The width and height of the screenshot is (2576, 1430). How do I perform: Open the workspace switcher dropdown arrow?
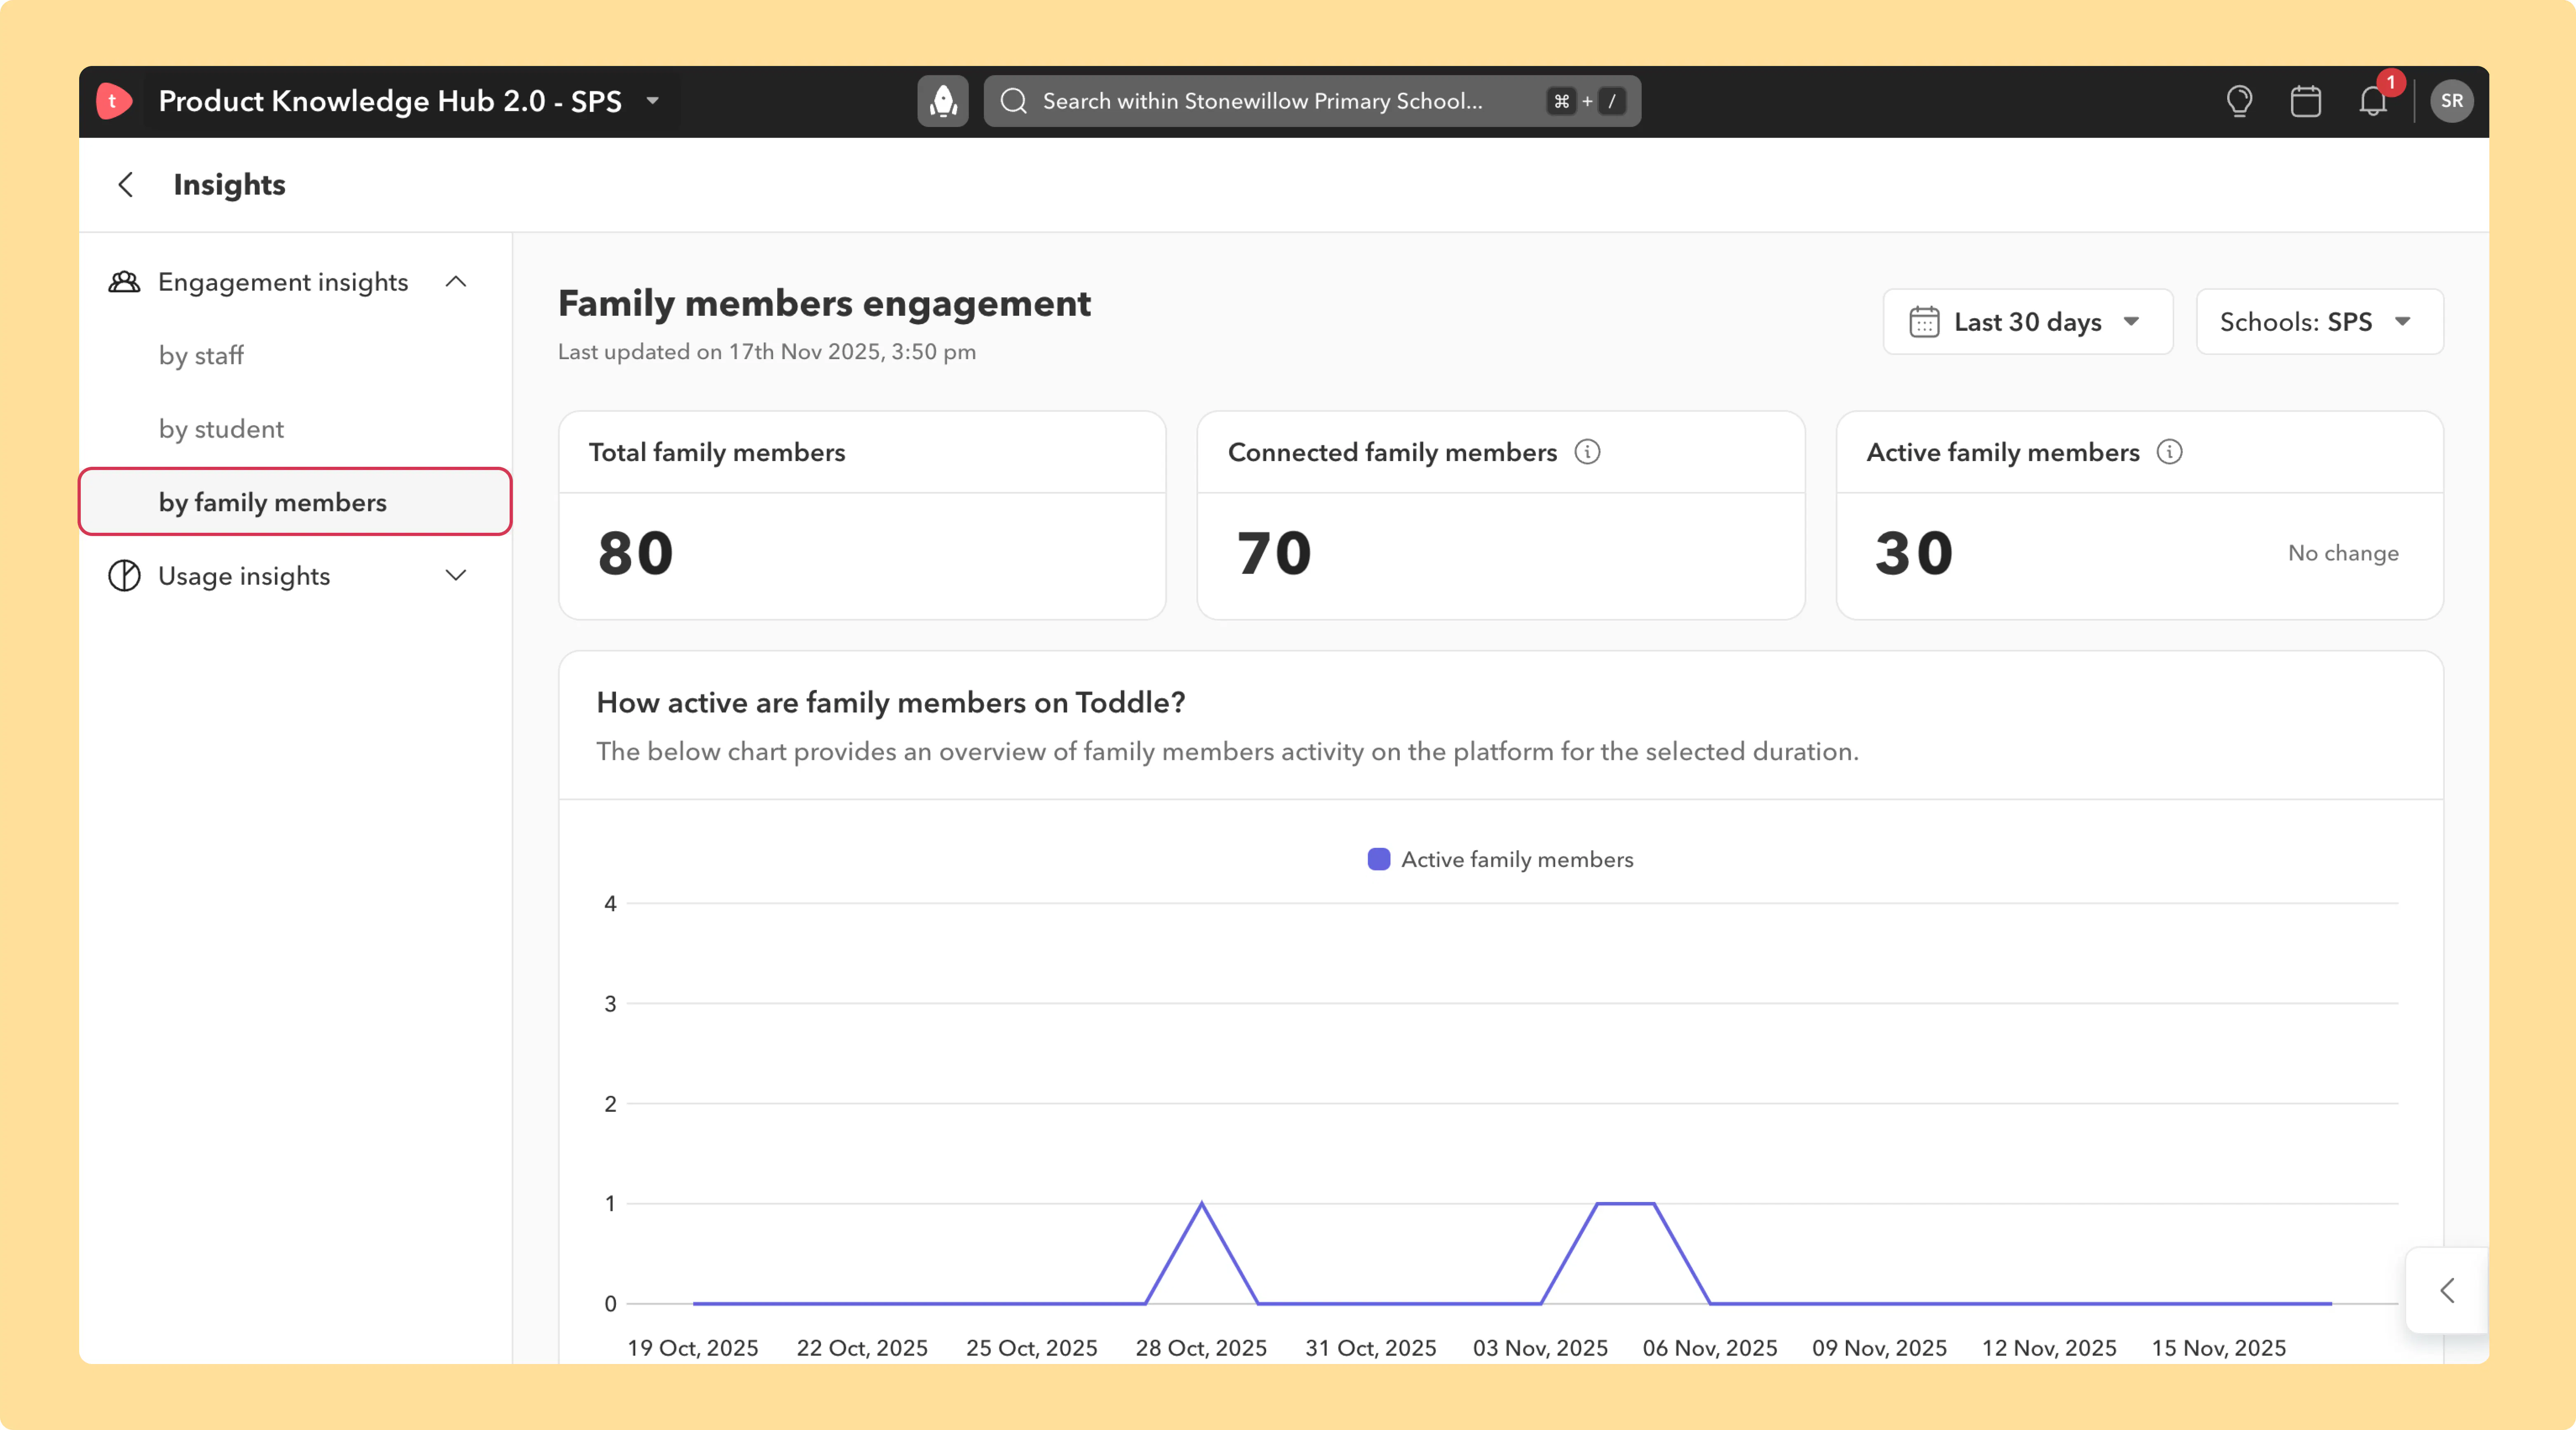[x=653, y=101]
